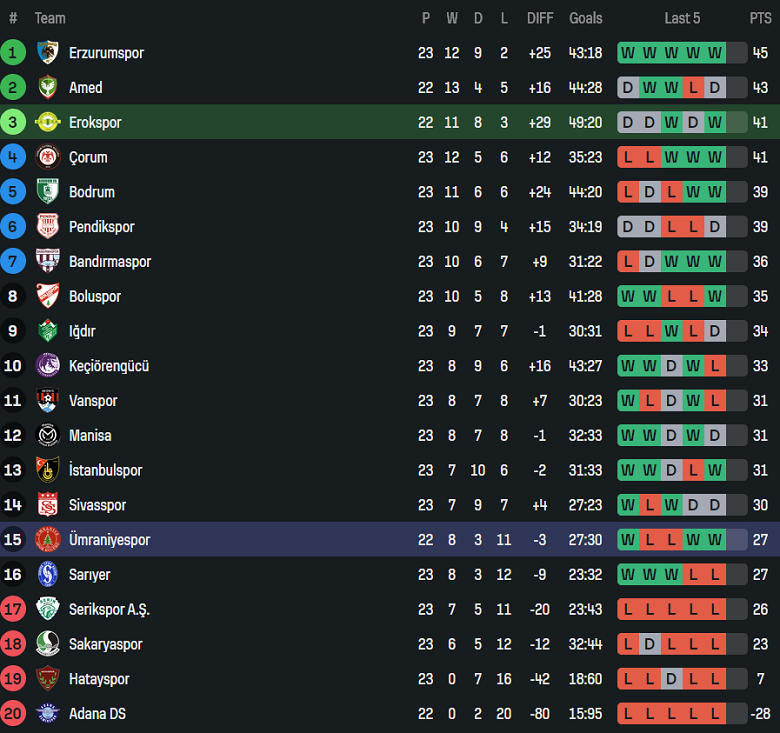Click the Sivasspor red crest icon
The height and width of the screenshot is (733, 780).
(x=48, y=505)
